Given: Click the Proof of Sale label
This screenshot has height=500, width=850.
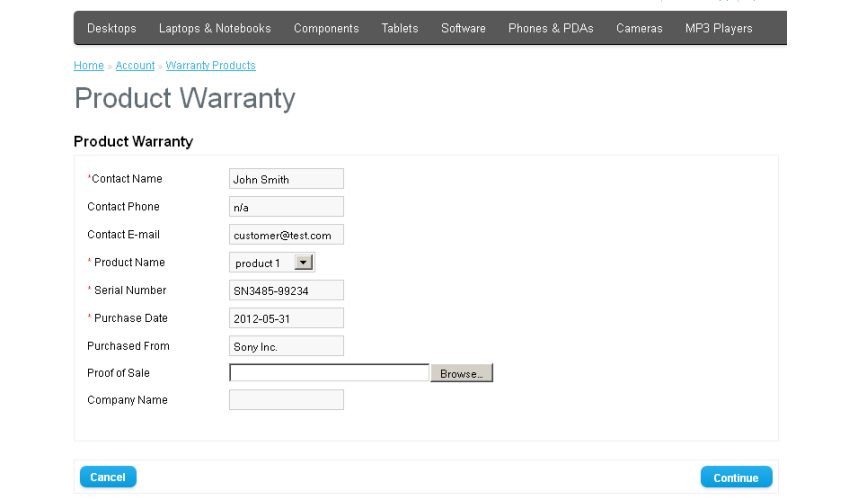Looking at the screenshot, I should click(118, 373).
